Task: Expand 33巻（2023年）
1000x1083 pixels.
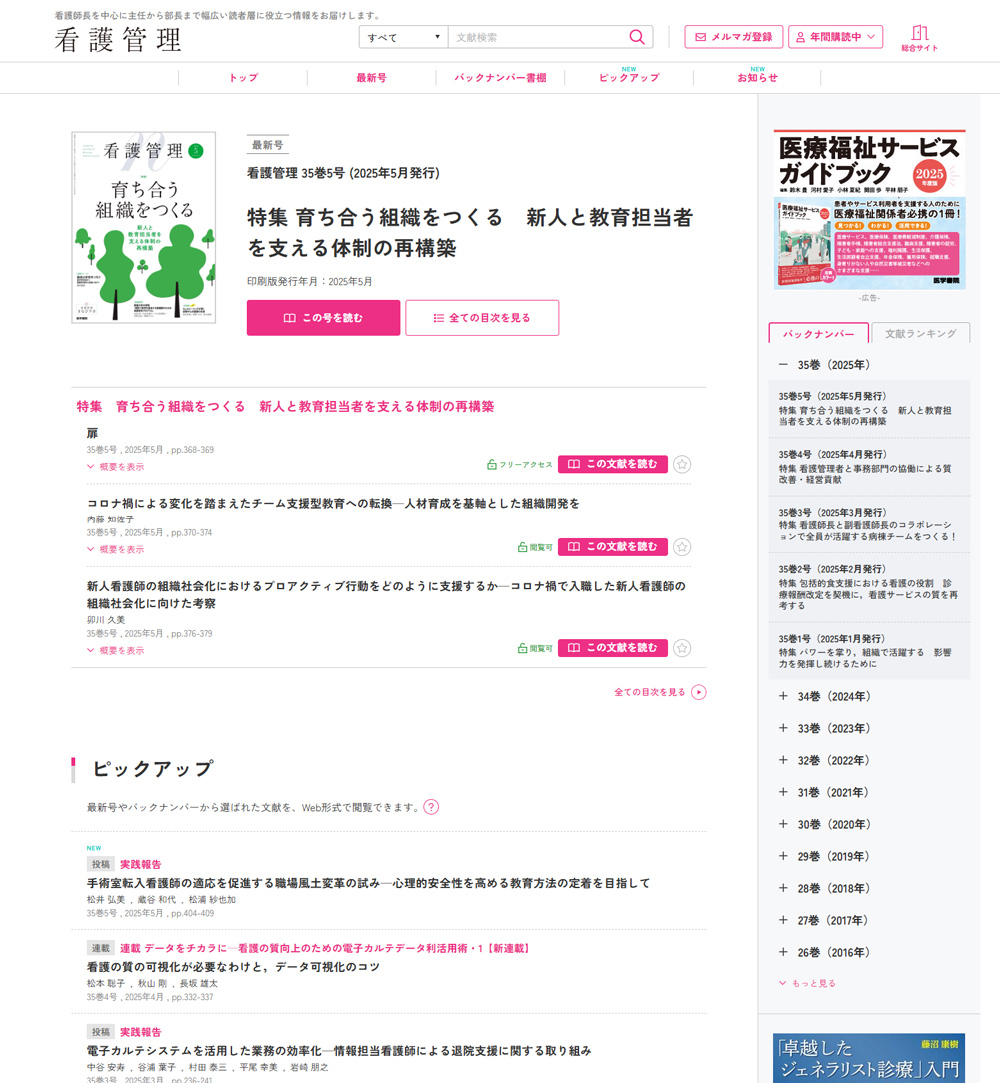Action: (782, 728)
